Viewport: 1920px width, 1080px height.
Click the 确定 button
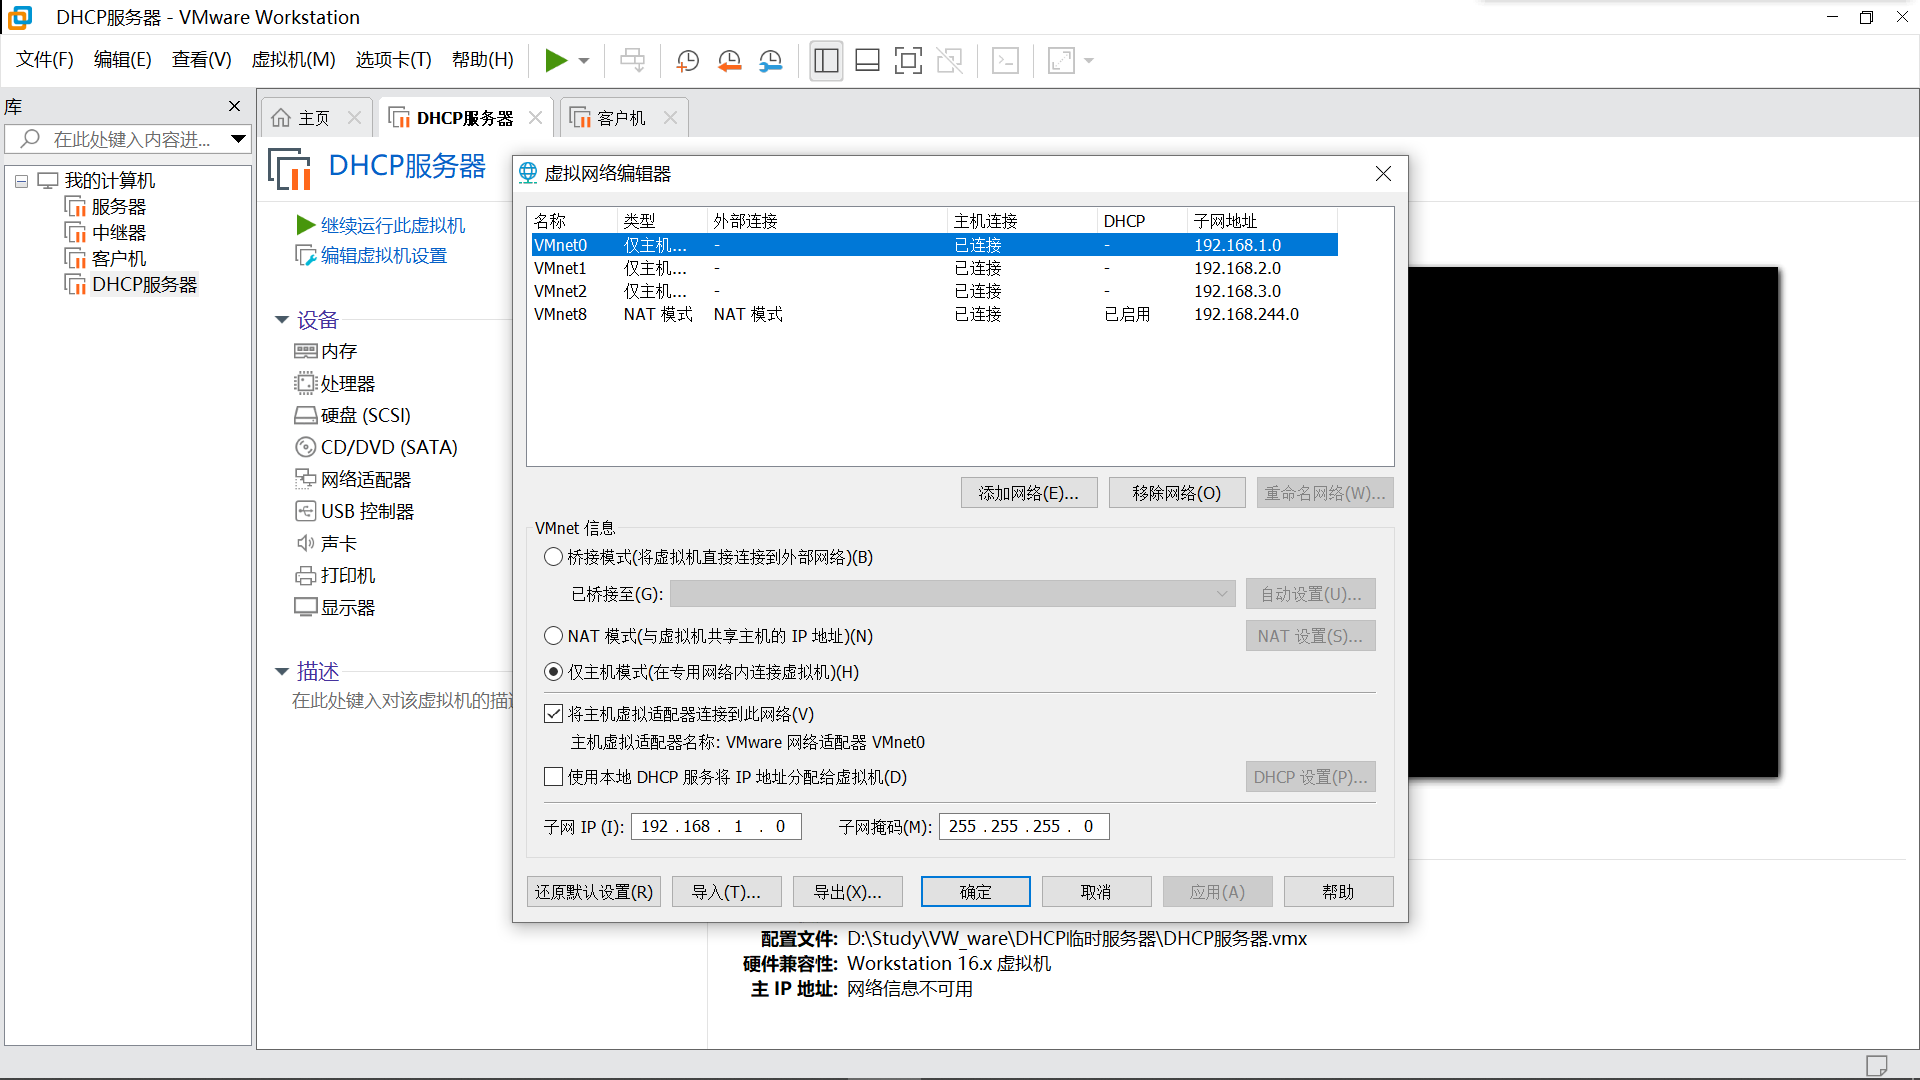(x=975, y=892)
